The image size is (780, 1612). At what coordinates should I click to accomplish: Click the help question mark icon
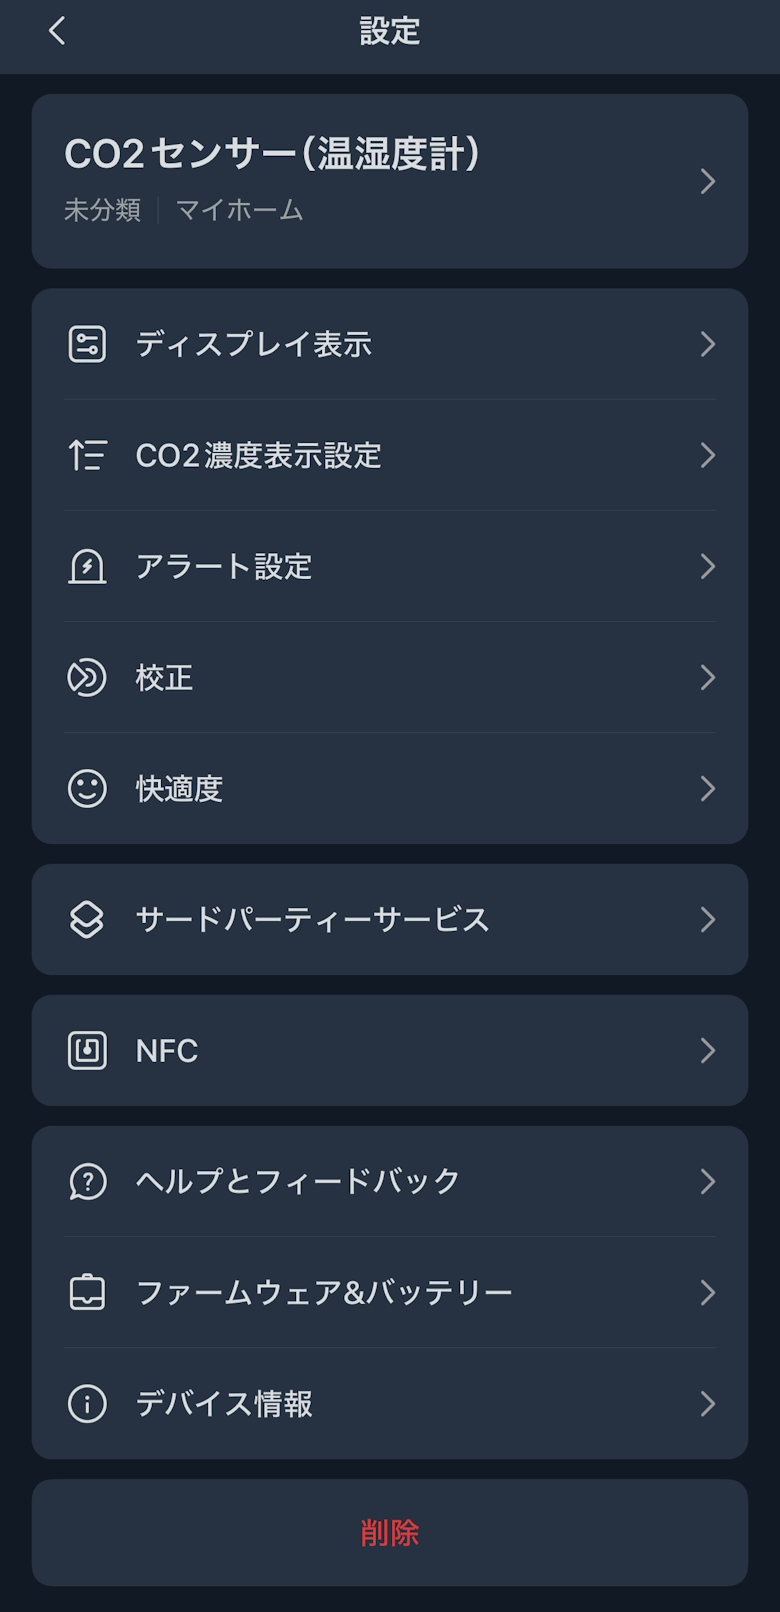[87, 1181]
